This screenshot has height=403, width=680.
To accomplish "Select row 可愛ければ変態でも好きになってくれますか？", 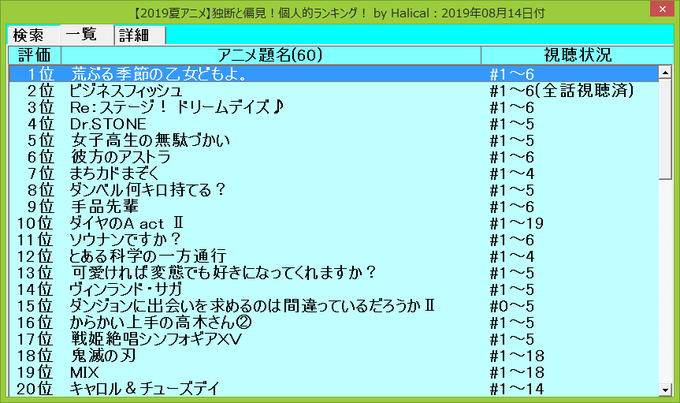I will (x=334, y=273).
